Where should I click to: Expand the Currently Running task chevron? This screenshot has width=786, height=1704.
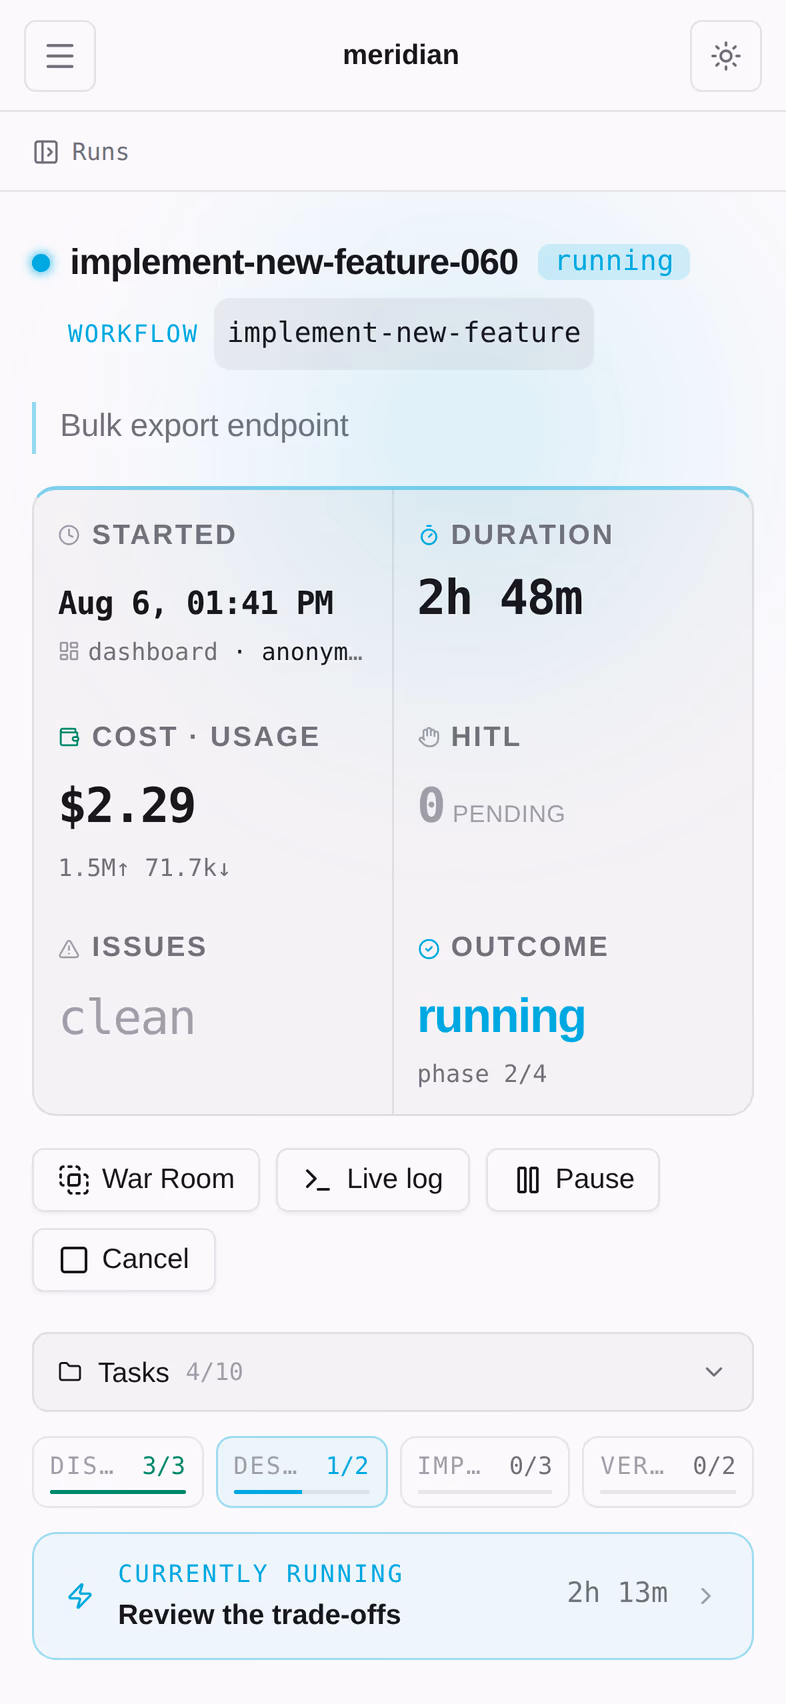[x=706, y=1595]
